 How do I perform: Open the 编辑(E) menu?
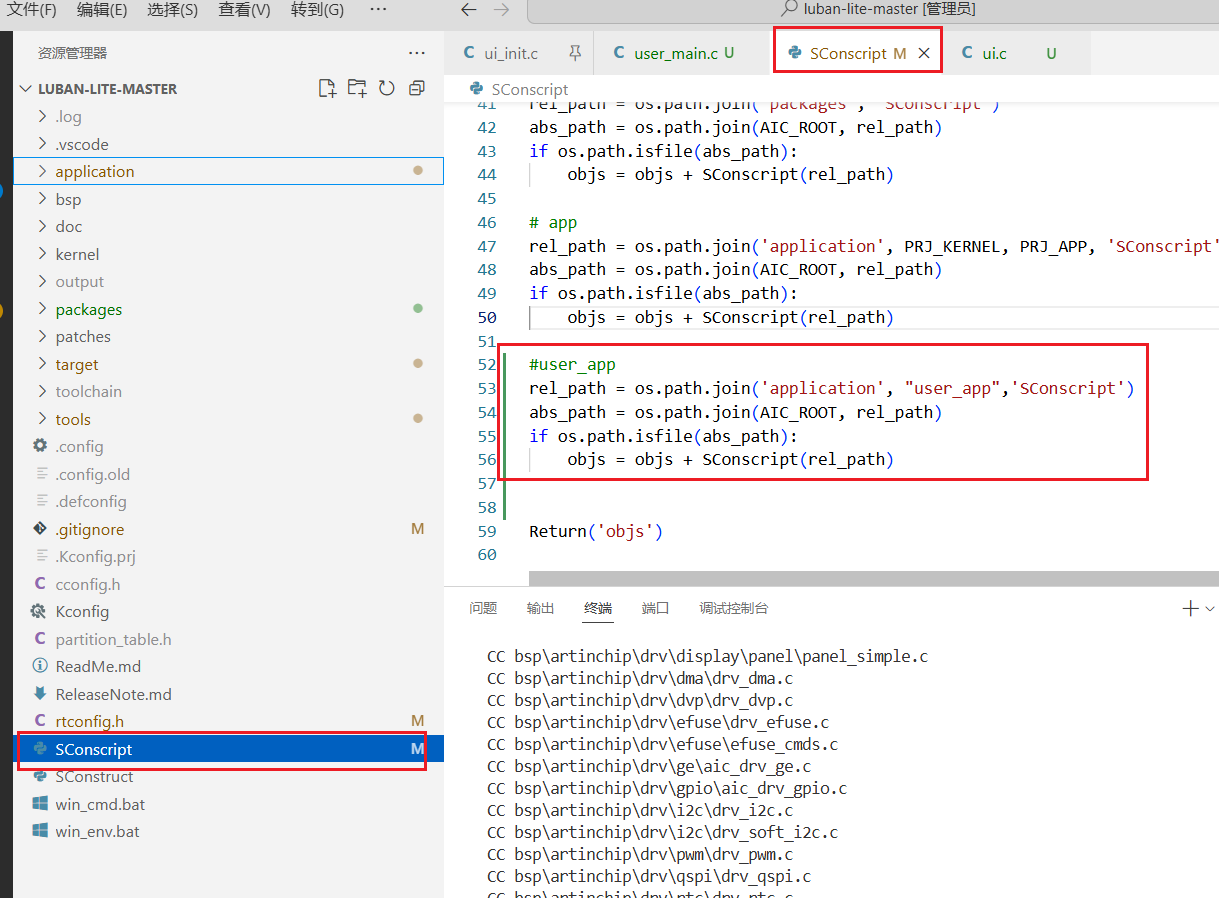[102, 9]
